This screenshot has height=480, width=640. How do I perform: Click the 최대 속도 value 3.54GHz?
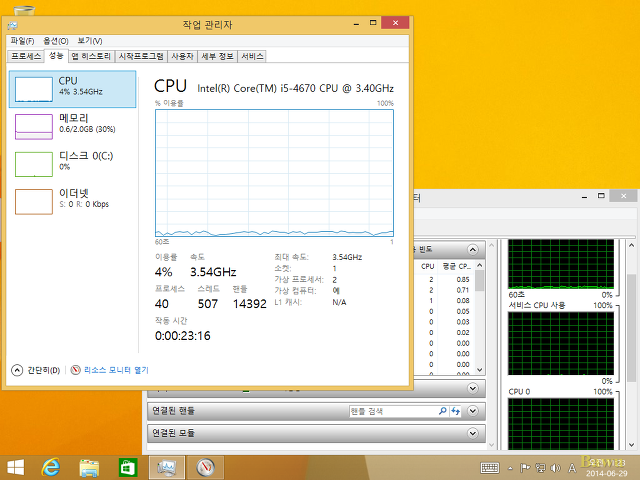(x=347, y=257)
